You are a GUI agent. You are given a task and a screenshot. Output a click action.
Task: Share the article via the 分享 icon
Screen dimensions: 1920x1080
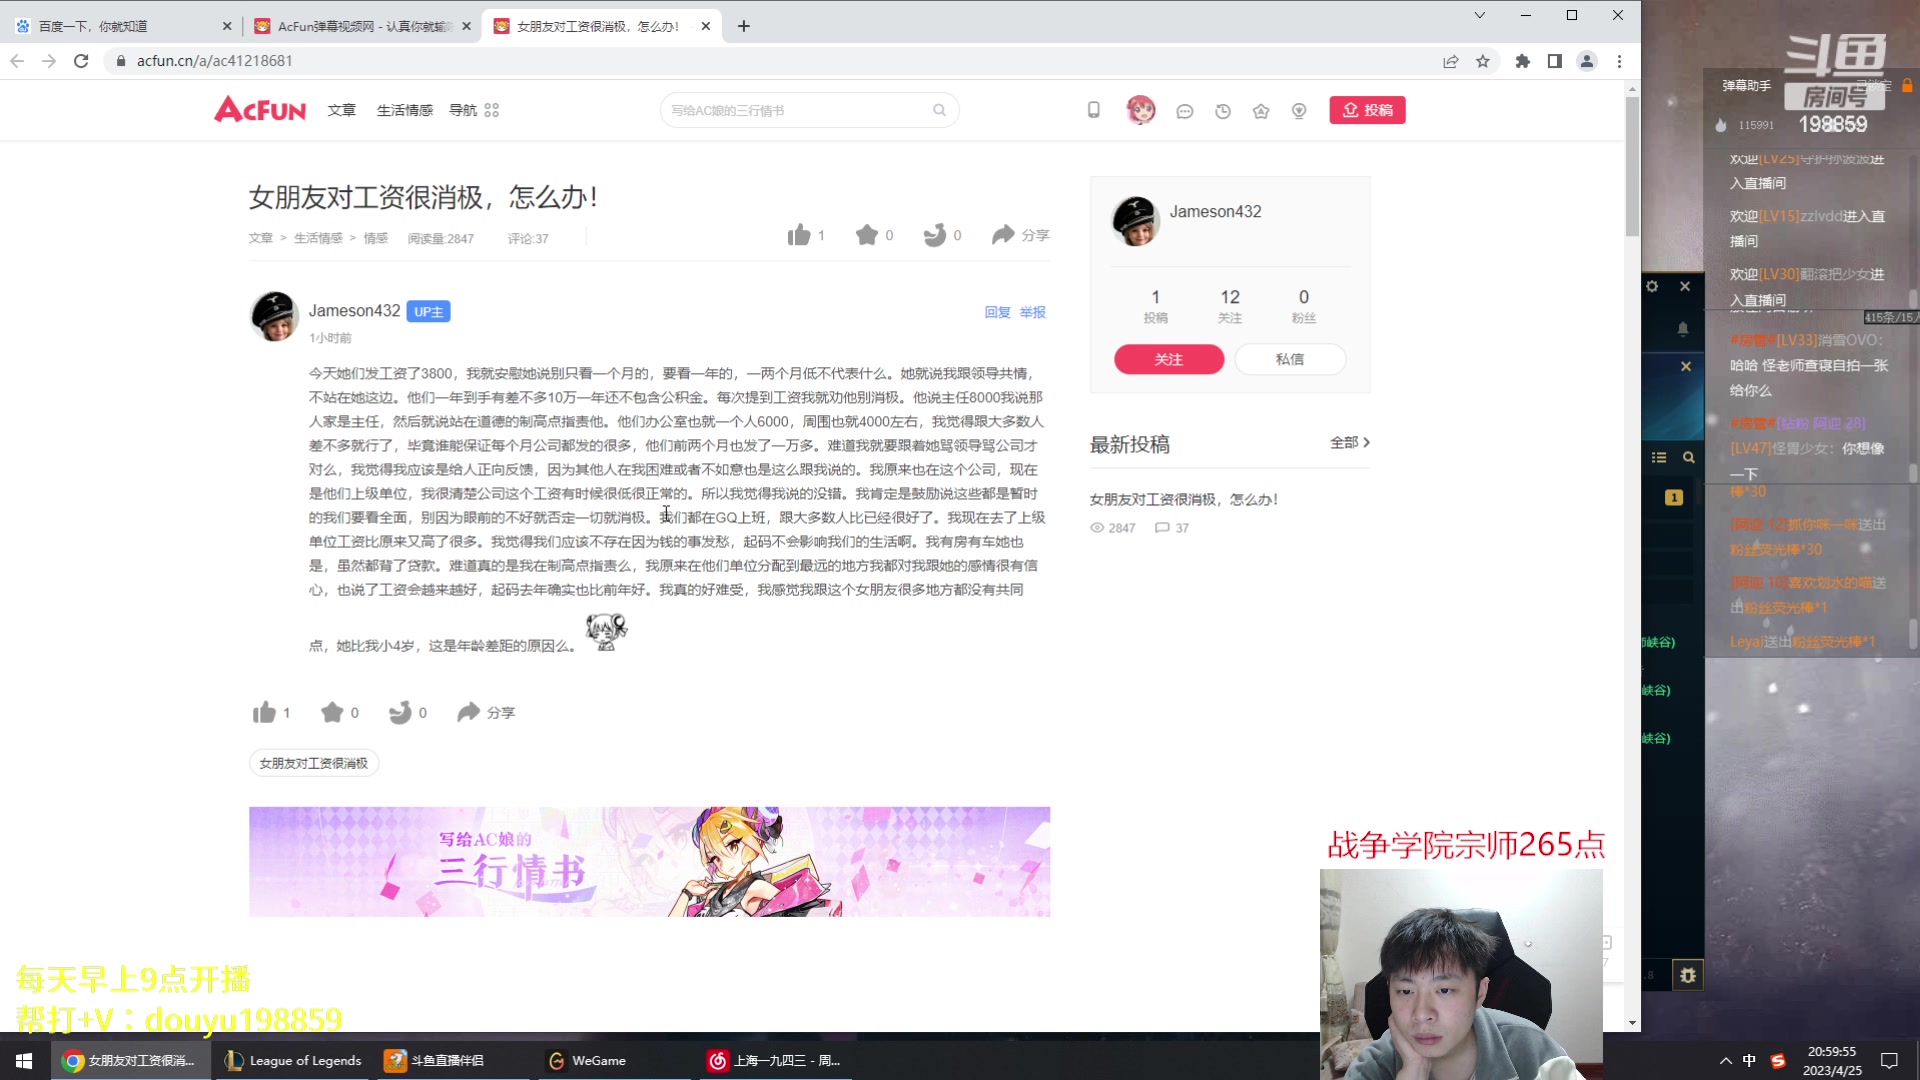(x=1020, y=235)
